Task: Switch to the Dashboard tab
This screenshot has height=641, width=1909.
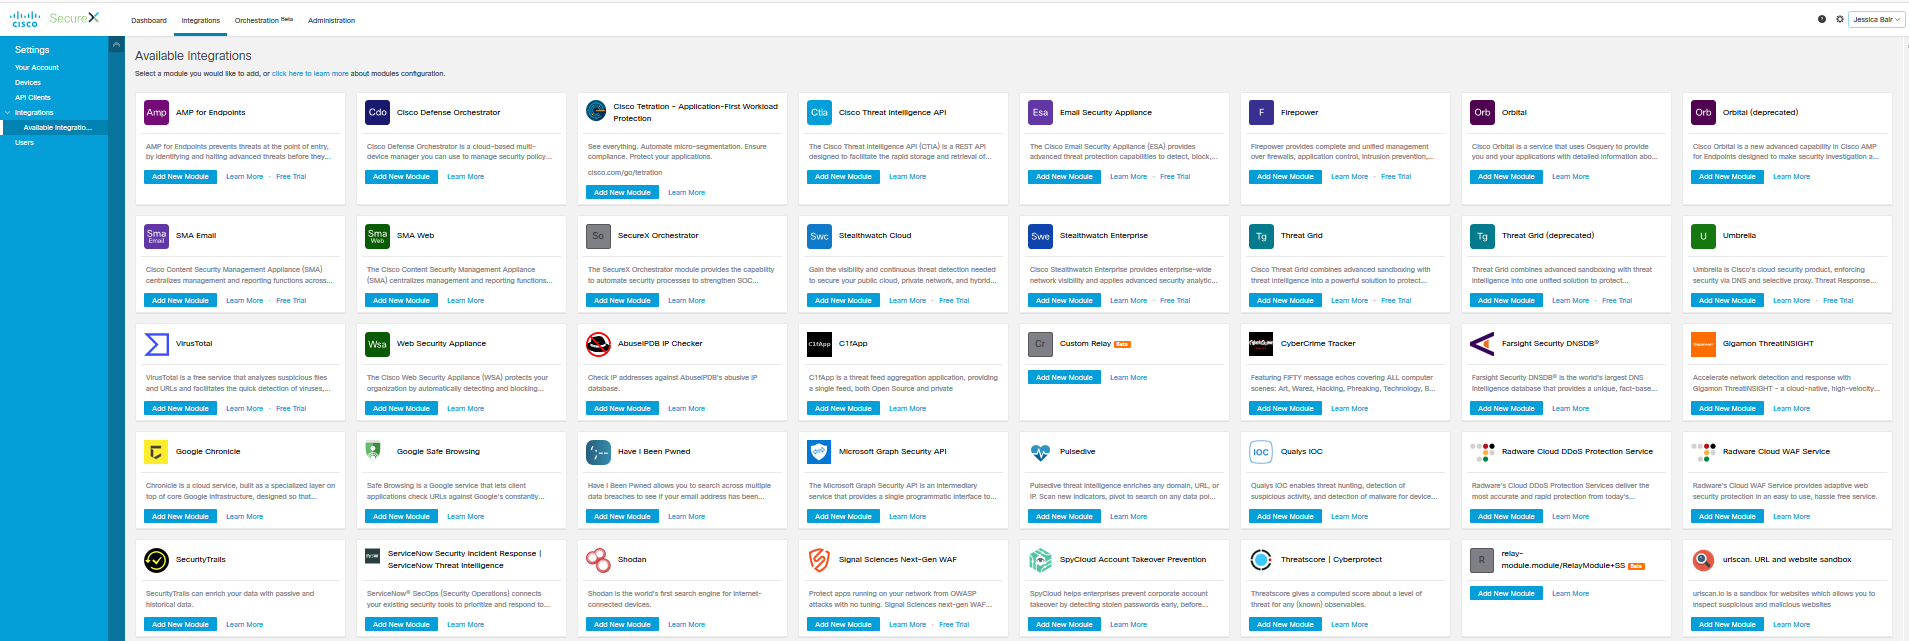Action: (x=149, y=20)
